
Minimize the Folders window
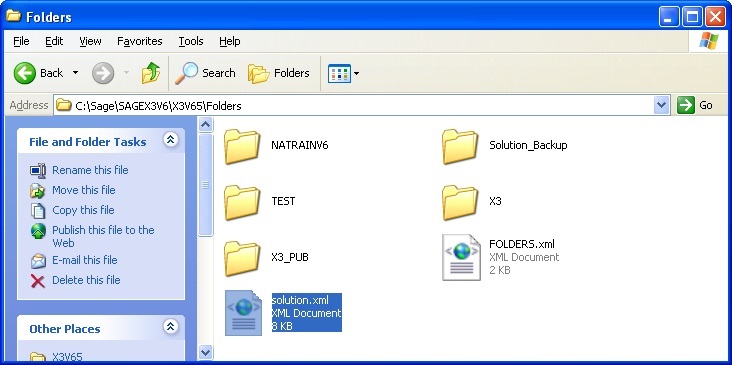pyautogui.click(x=668, y=17)
